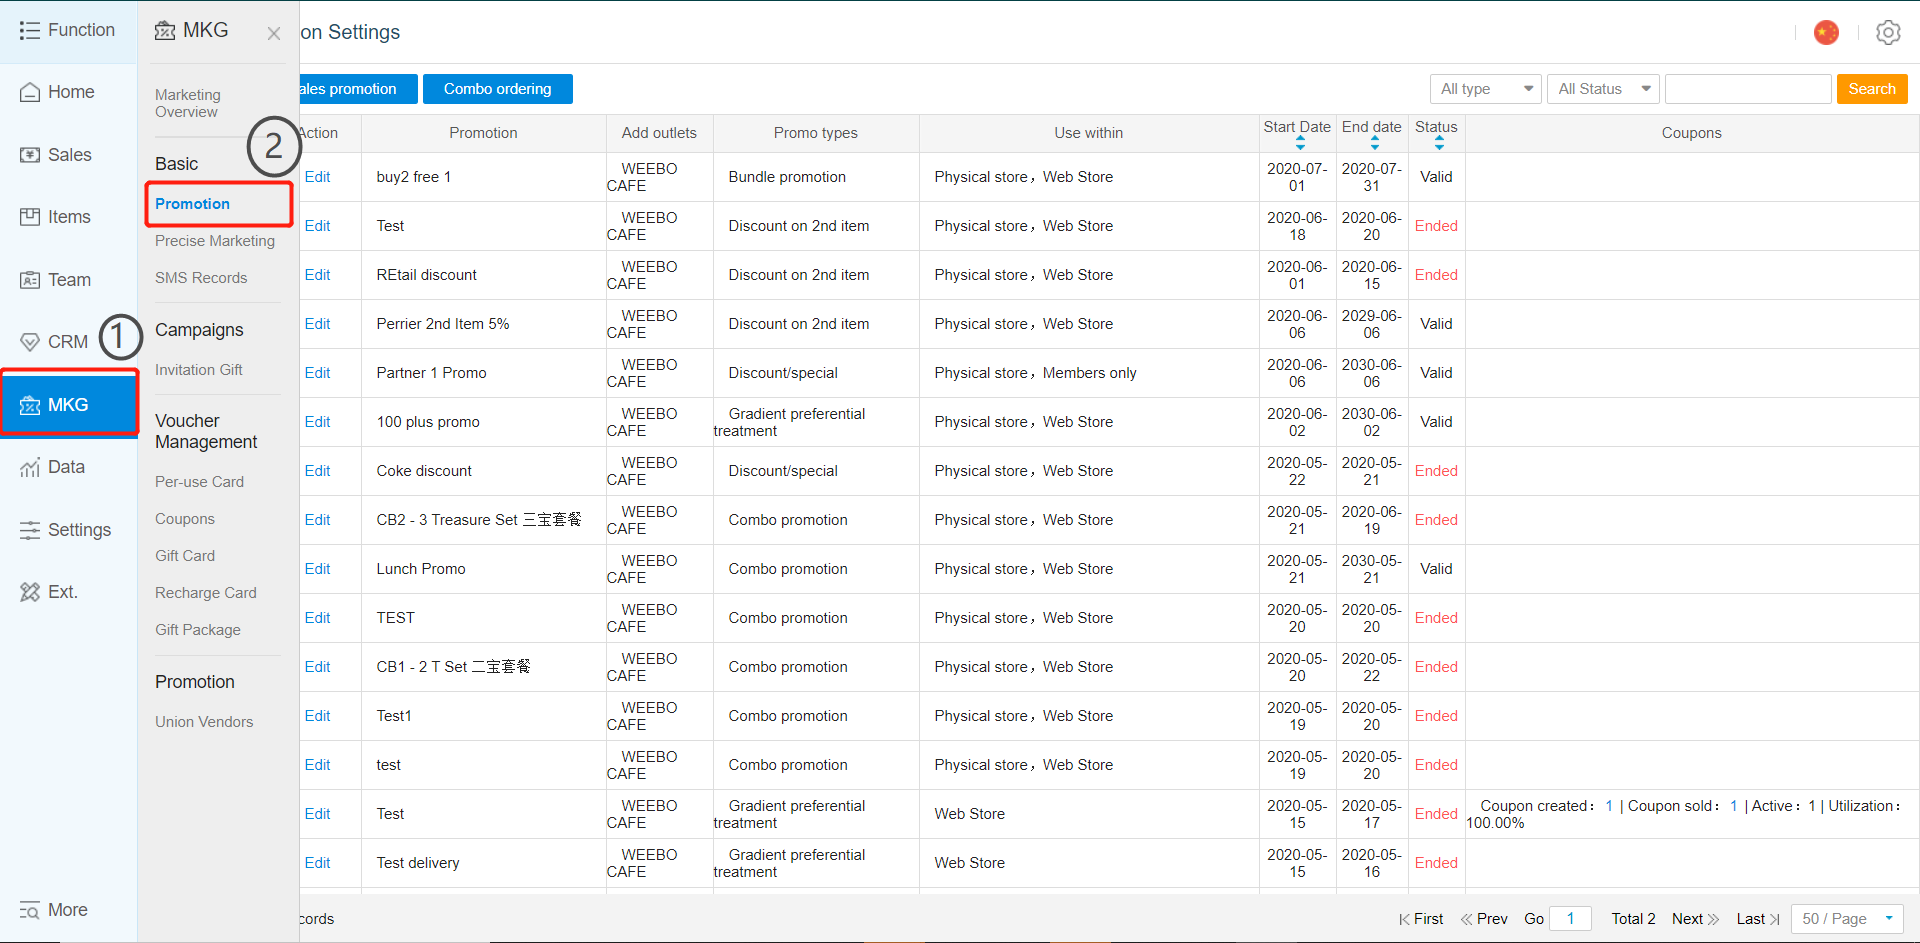Click the search text field
Screen dimensions: 1920x943
1748,89
